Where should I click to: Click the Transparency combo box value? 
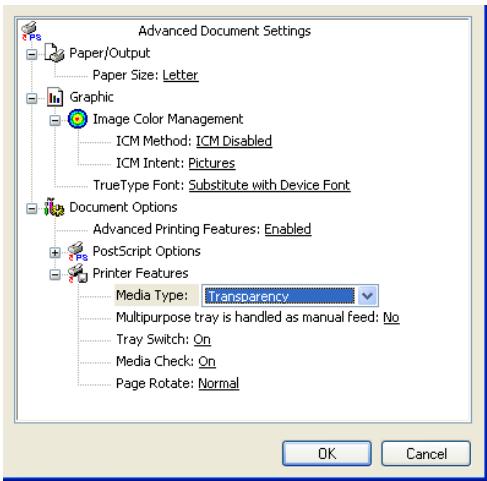(x=280, y=296)
